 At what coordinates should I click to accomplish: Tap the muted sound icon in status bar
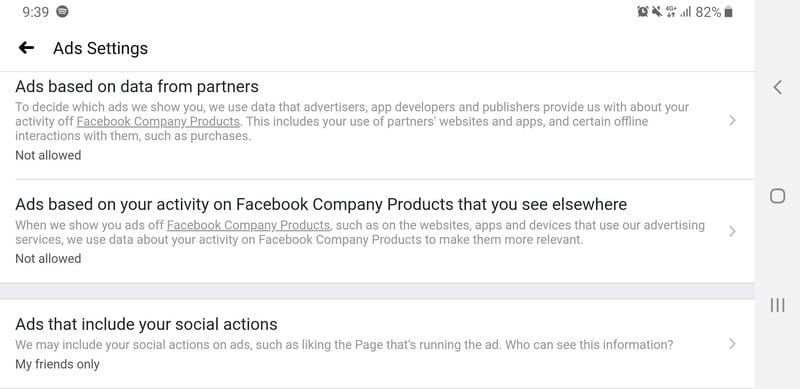pos(657,12)
